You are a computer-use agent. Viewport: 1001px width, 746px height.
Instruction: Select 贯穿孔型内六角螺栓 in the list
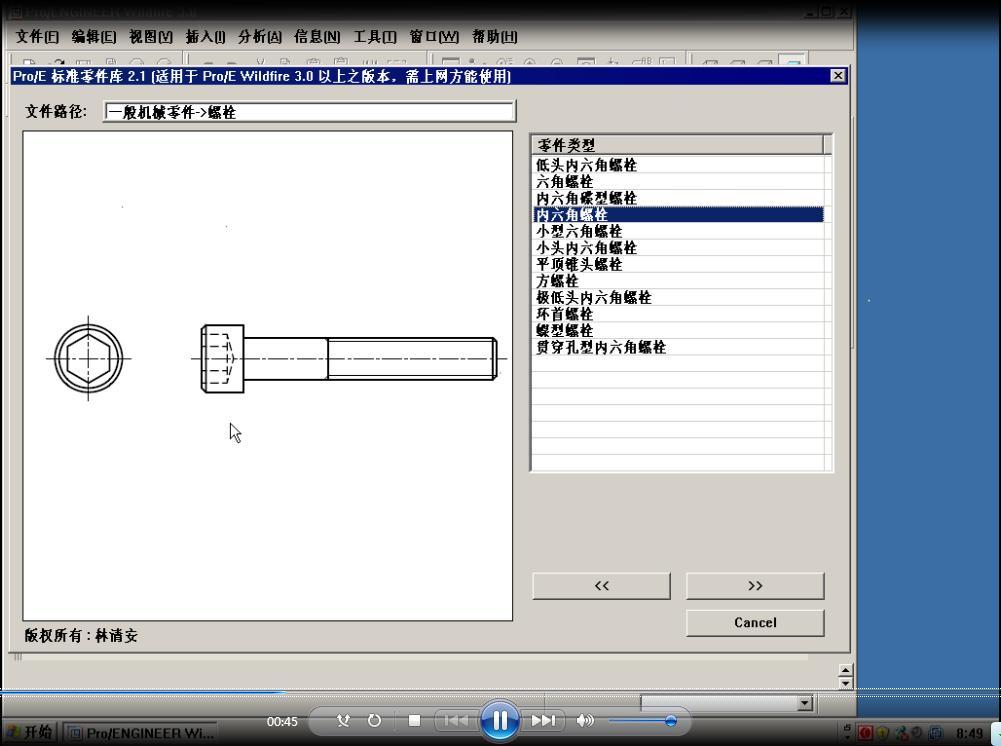pyautogui.click(x=678, y=347)
